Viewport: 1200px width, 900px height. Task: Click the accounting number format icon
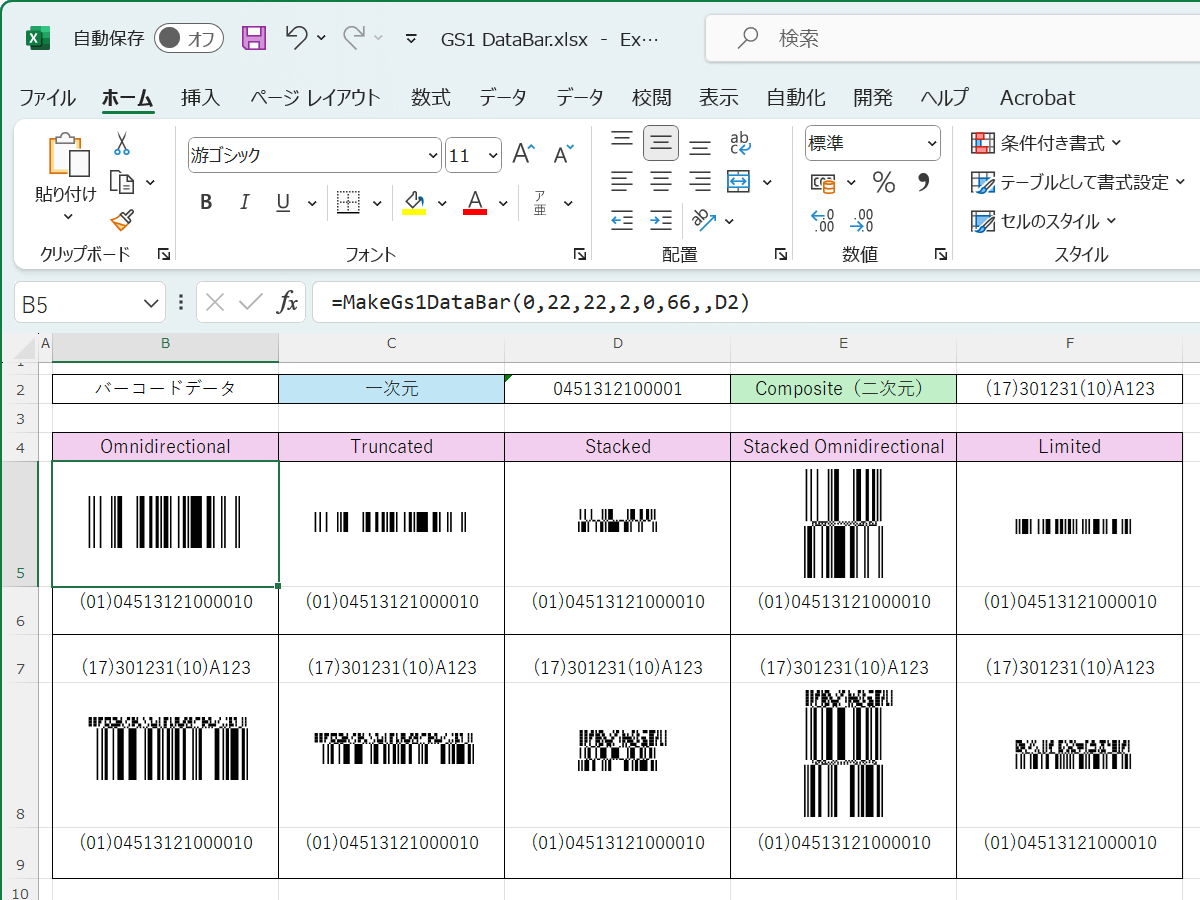point(823,182)
